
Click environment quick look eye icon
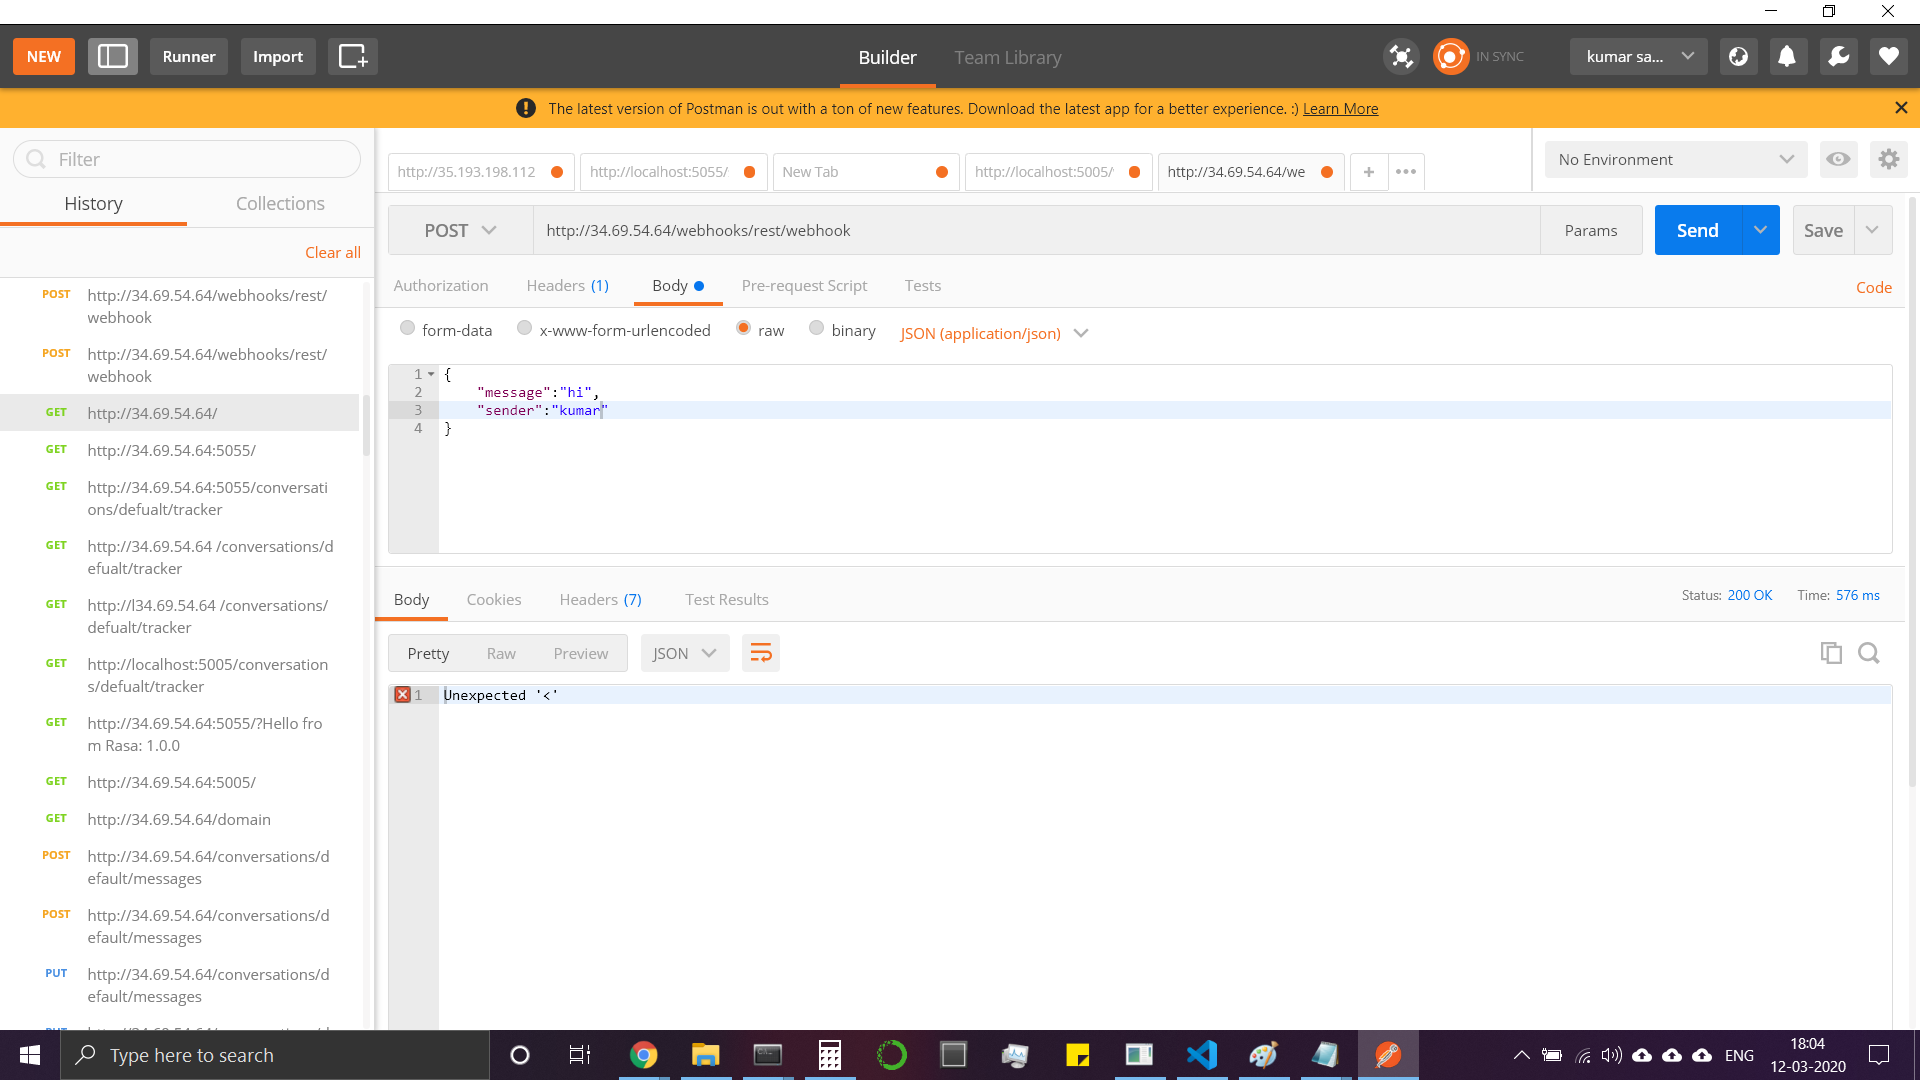(x=1838, y=159)
